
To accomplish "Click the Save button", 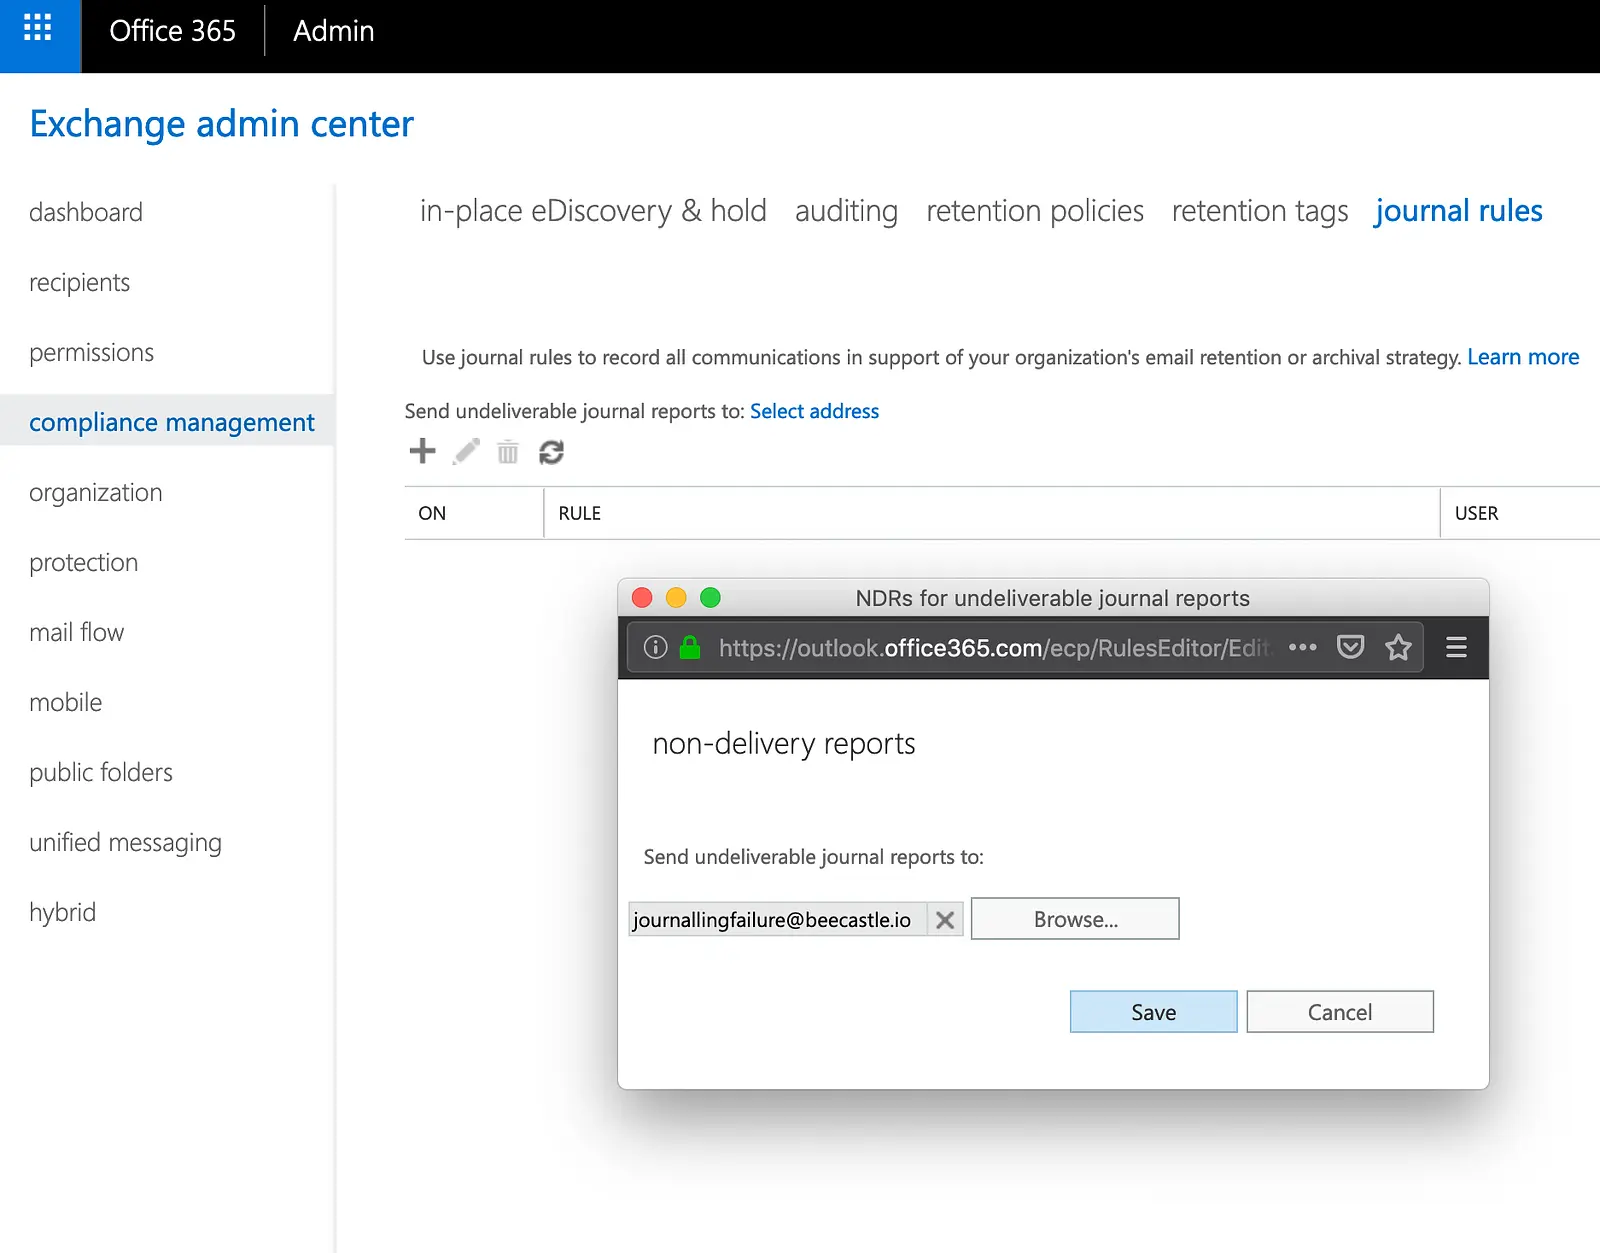I will coord(1153,1012).
